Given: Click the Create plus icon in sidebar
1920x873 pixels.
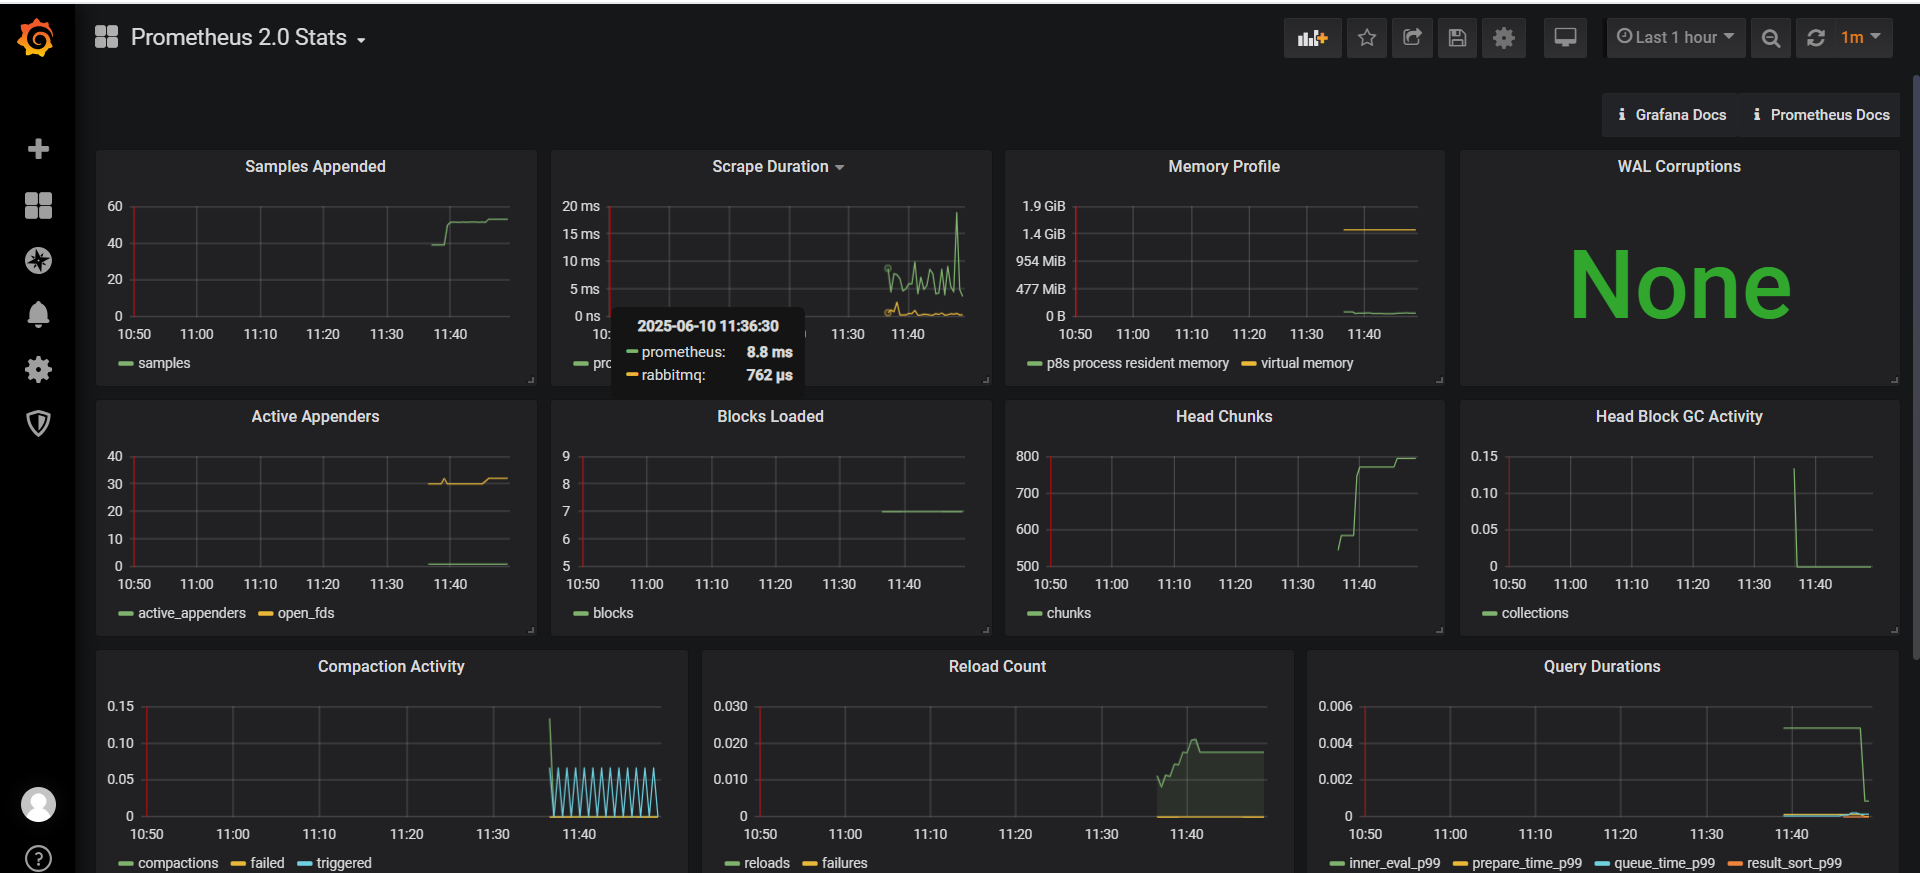Looking at the screenshot, I should 38,149.
